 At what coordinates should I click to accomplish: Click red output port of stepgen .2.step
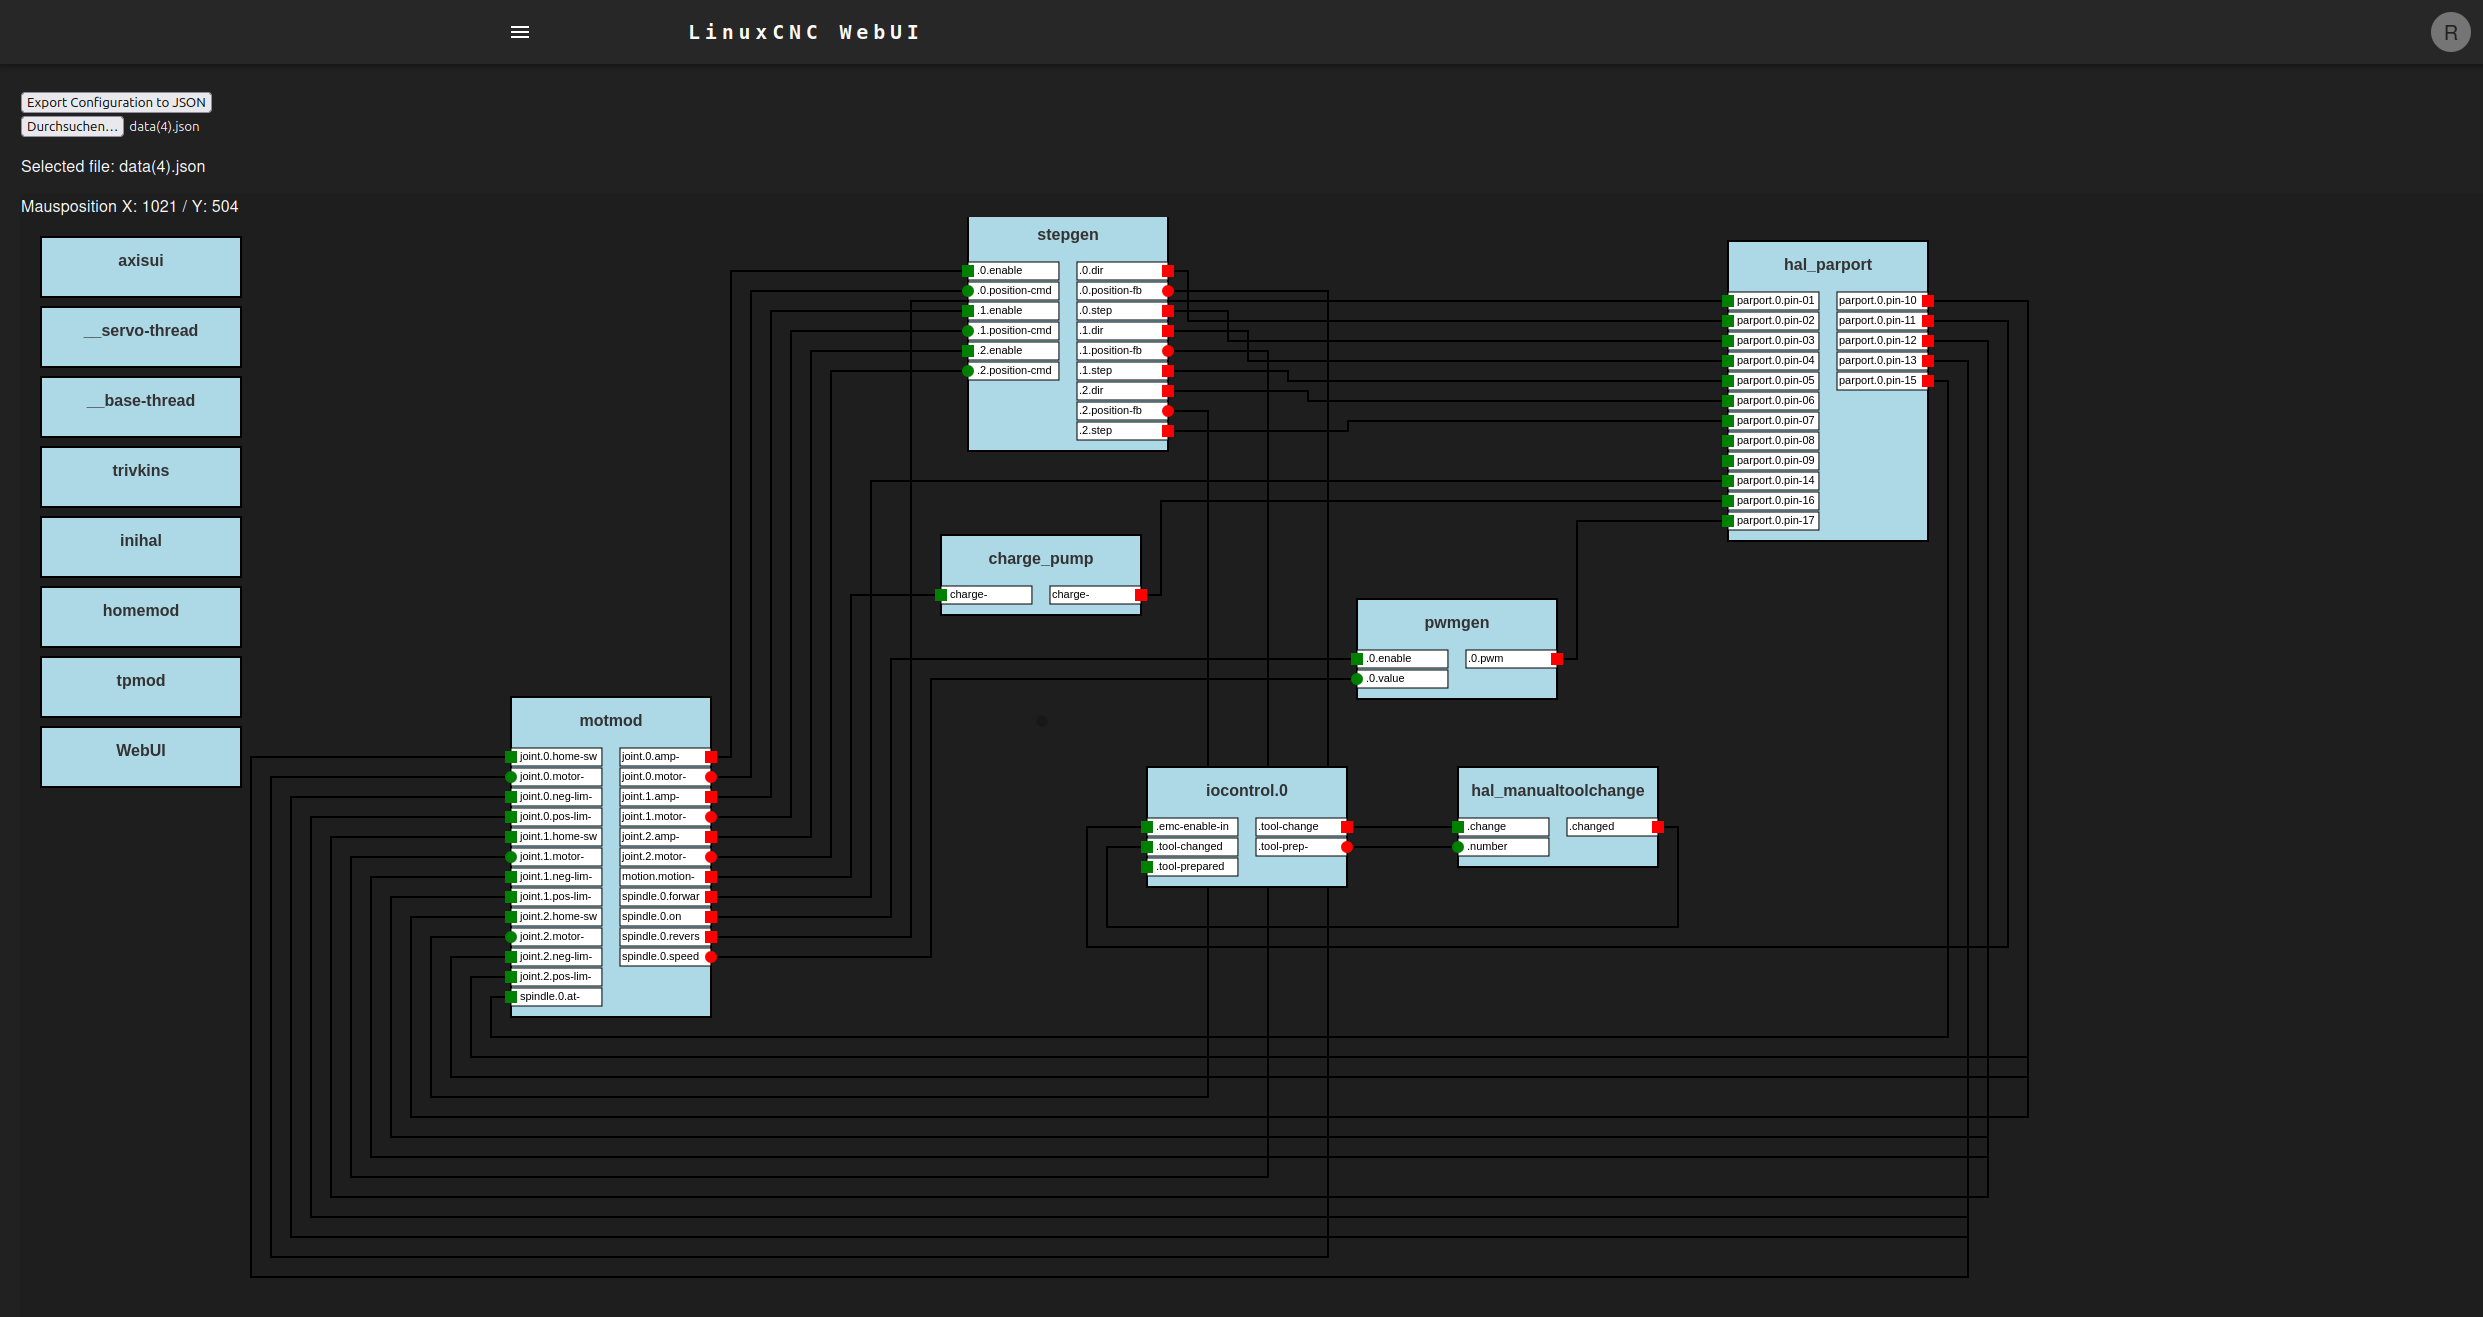pos(1167,431)
